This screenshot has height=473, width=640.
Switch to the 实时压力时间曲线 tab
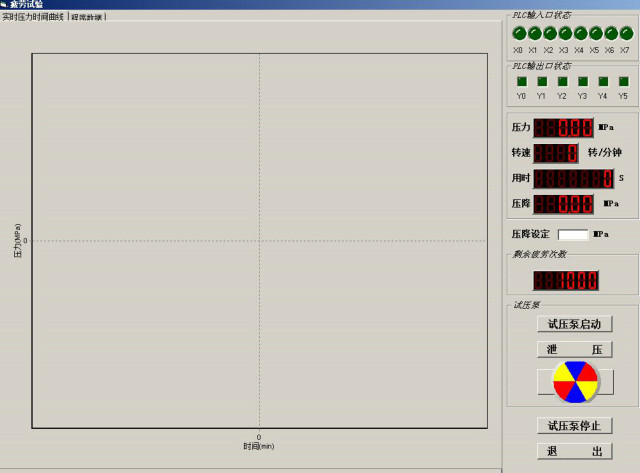pyautogui.click(x=33, y=17)
